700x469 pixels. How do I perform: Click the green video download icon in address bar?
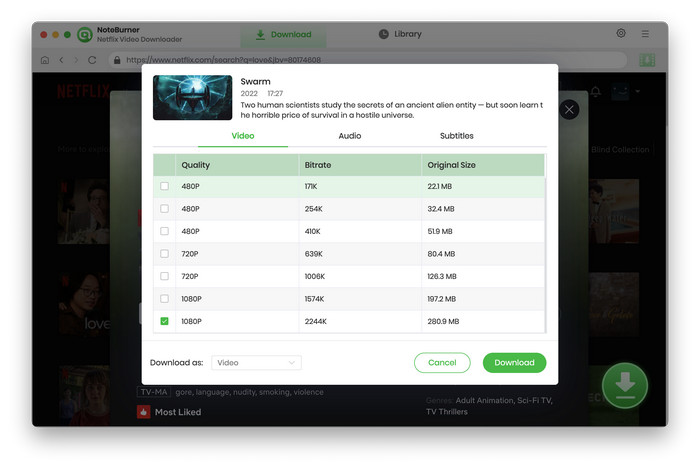[x=647, y=60]
